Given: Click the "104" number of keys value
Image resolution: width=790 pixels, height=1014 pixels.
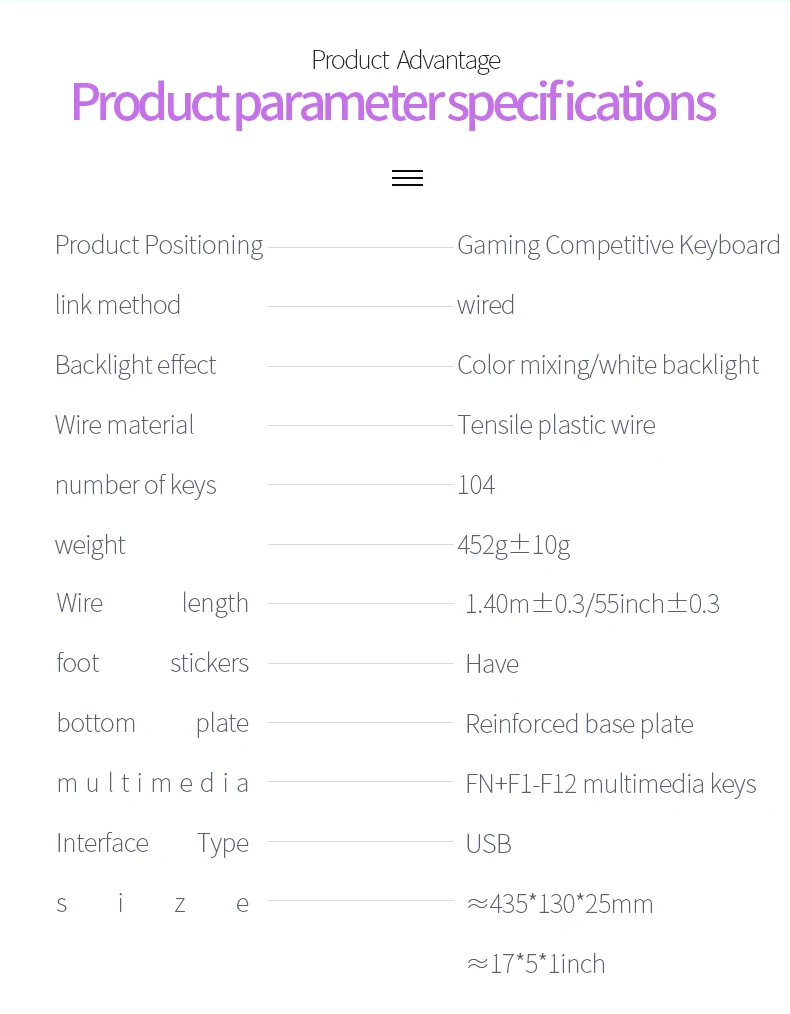Looking at the screenshot, I should pos(476,485).
